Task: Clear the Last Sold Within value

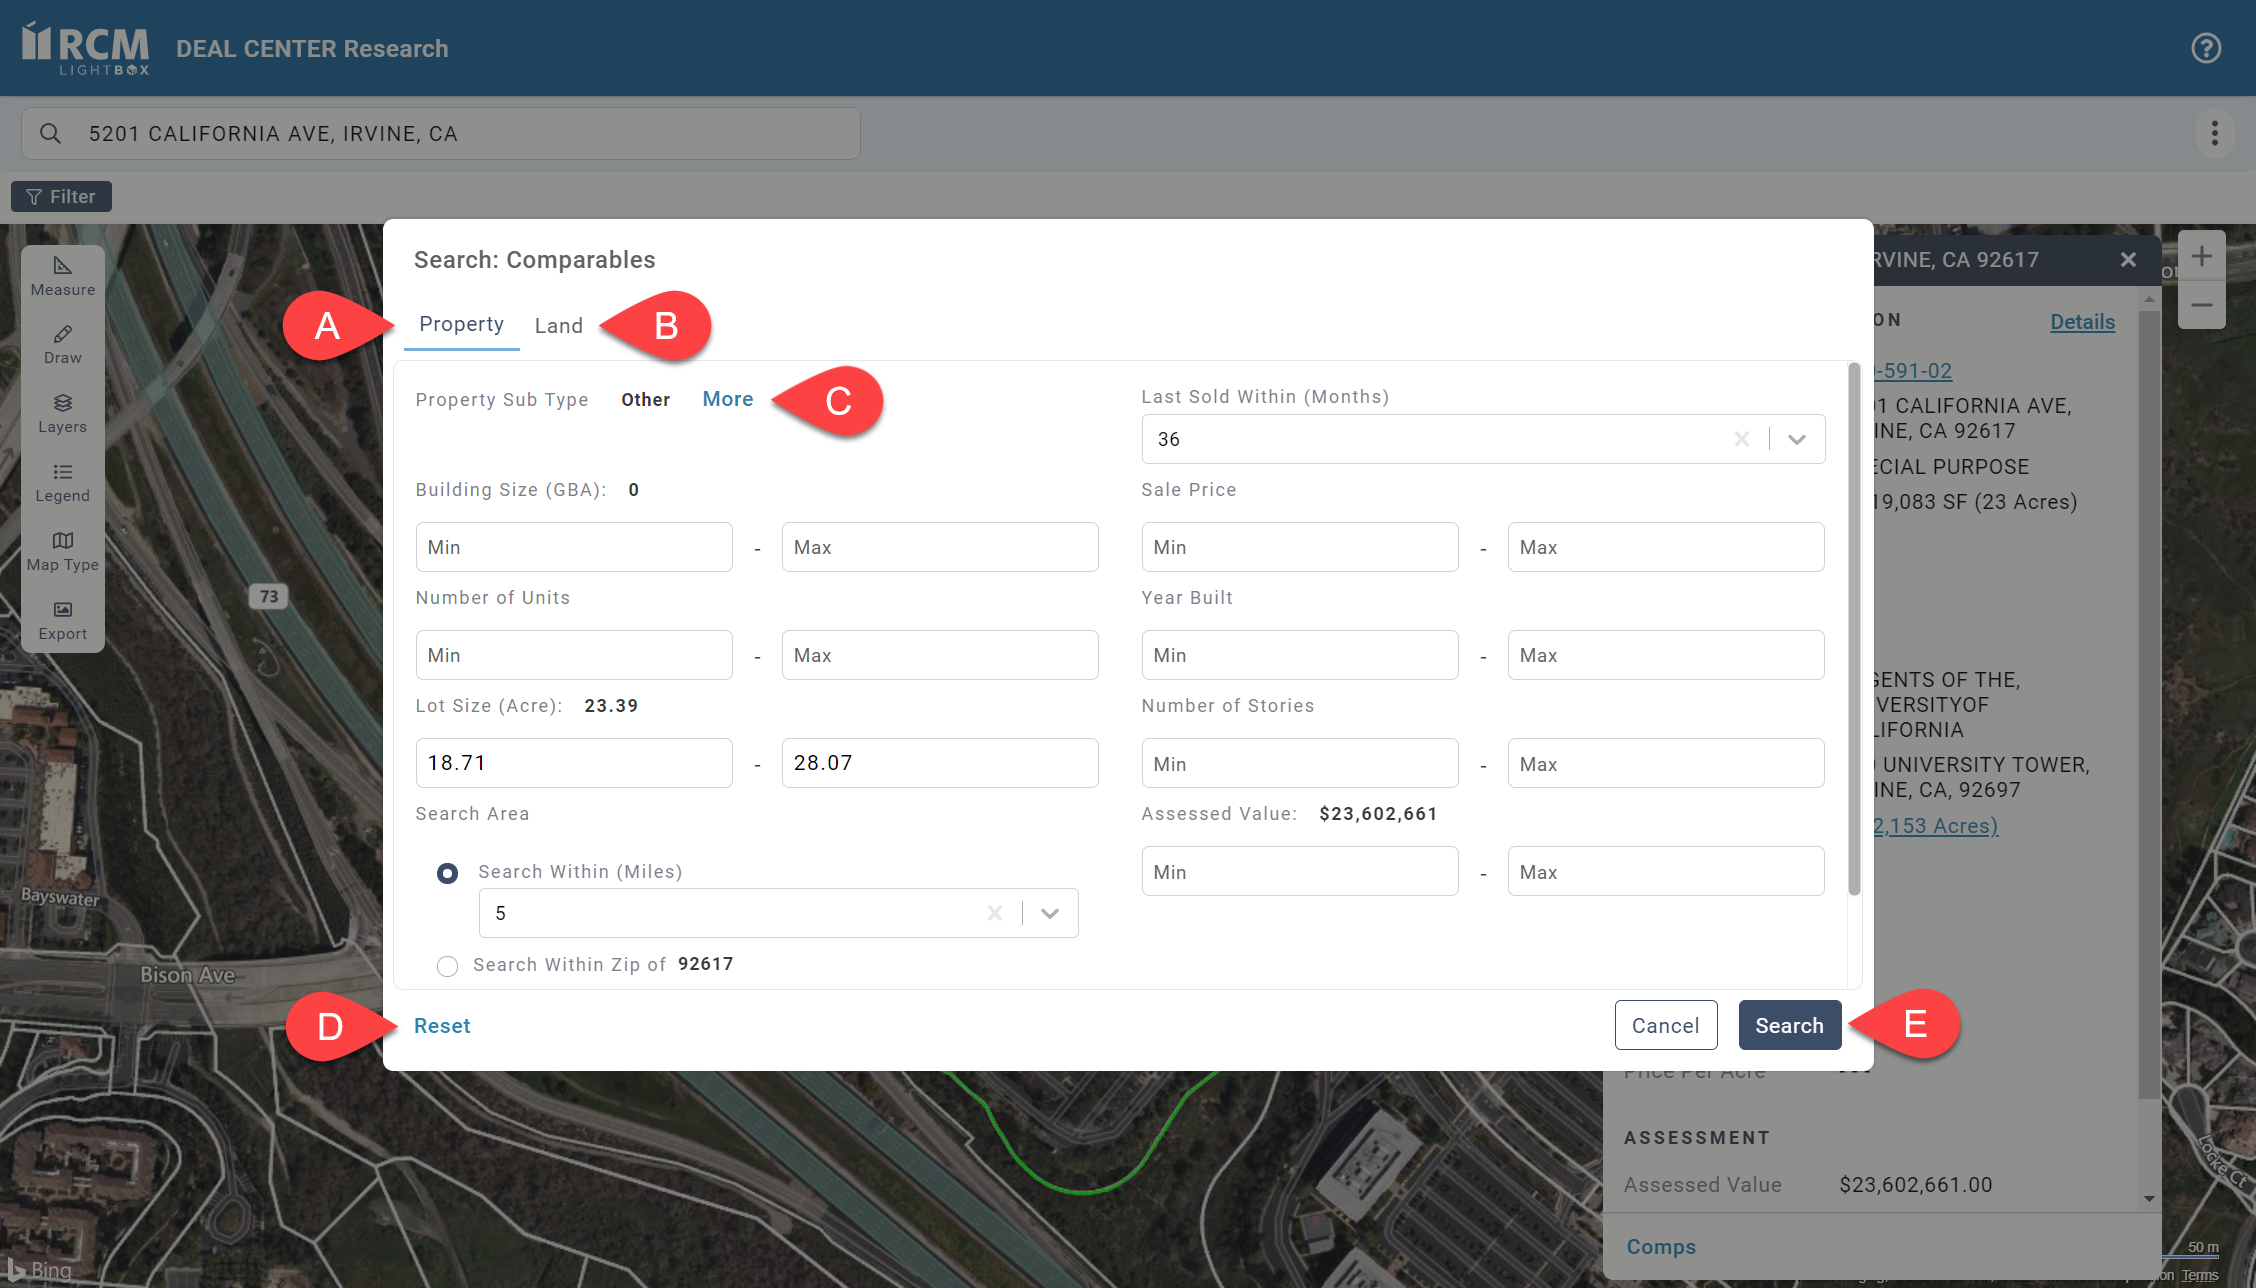Action: (1741, 439)
